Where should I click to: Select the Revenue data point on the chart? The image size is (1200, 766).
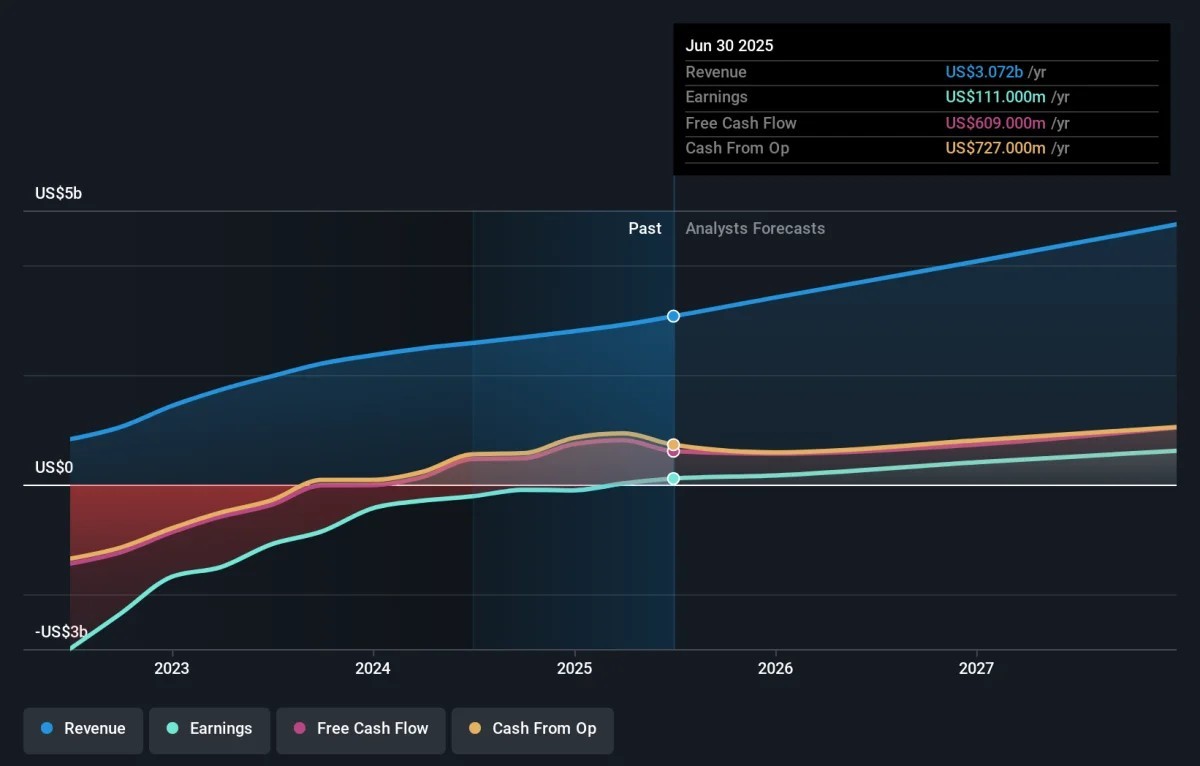[673, 316]
